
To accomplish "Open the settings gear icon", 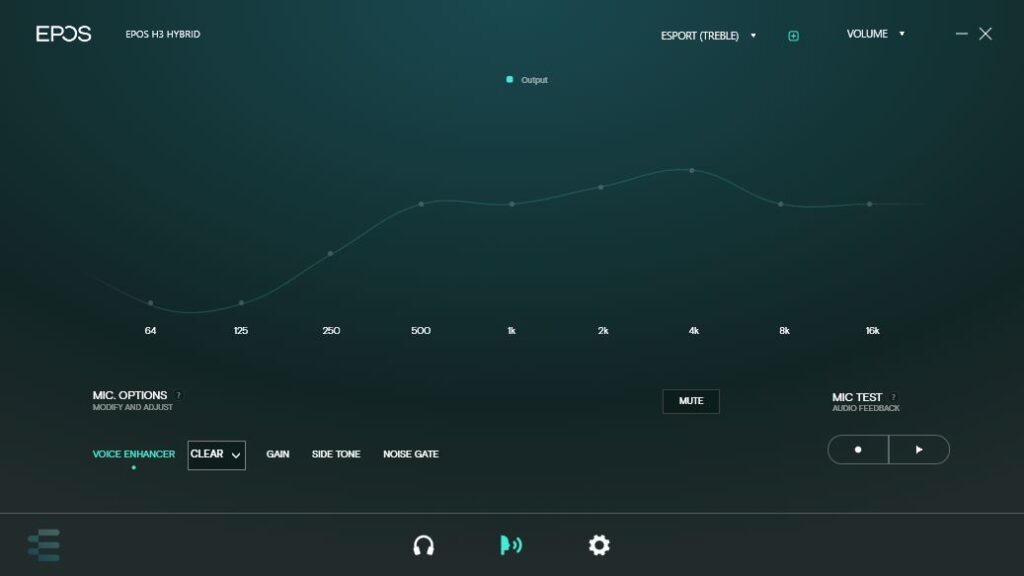I will pos(599,545).
